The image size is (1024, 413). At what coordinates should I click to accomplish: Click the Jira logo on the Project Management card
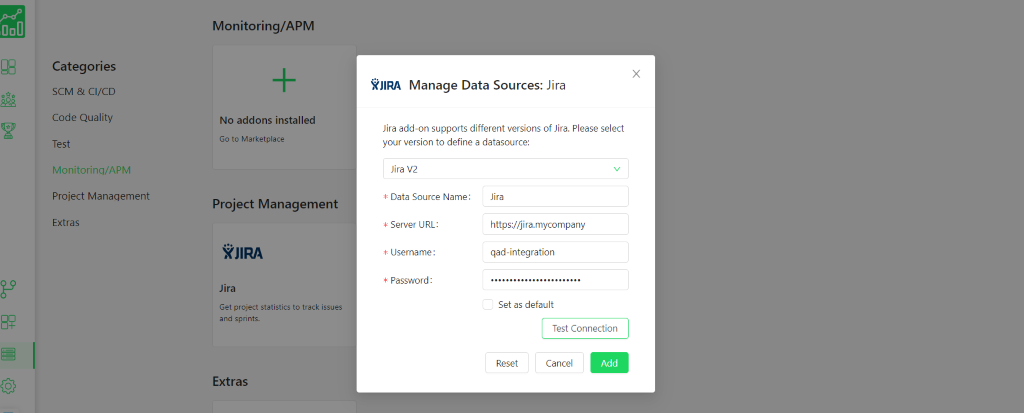pyautogui.click(x=242, y=252)
